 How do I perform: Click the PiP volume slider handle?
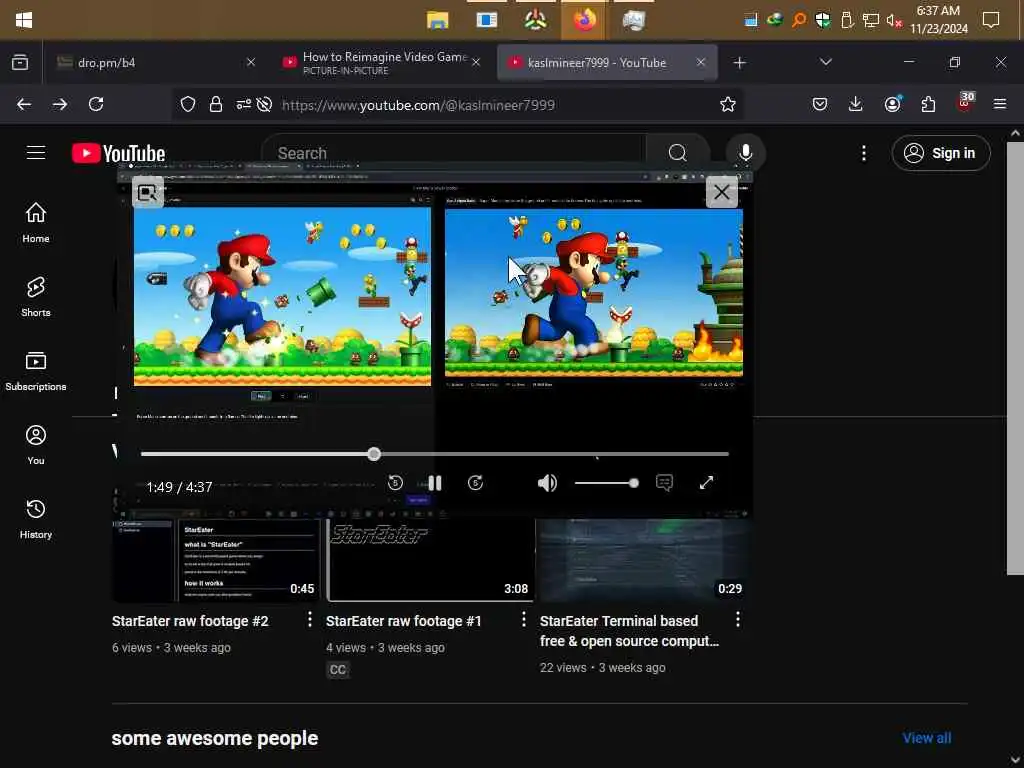click(633, 483)
